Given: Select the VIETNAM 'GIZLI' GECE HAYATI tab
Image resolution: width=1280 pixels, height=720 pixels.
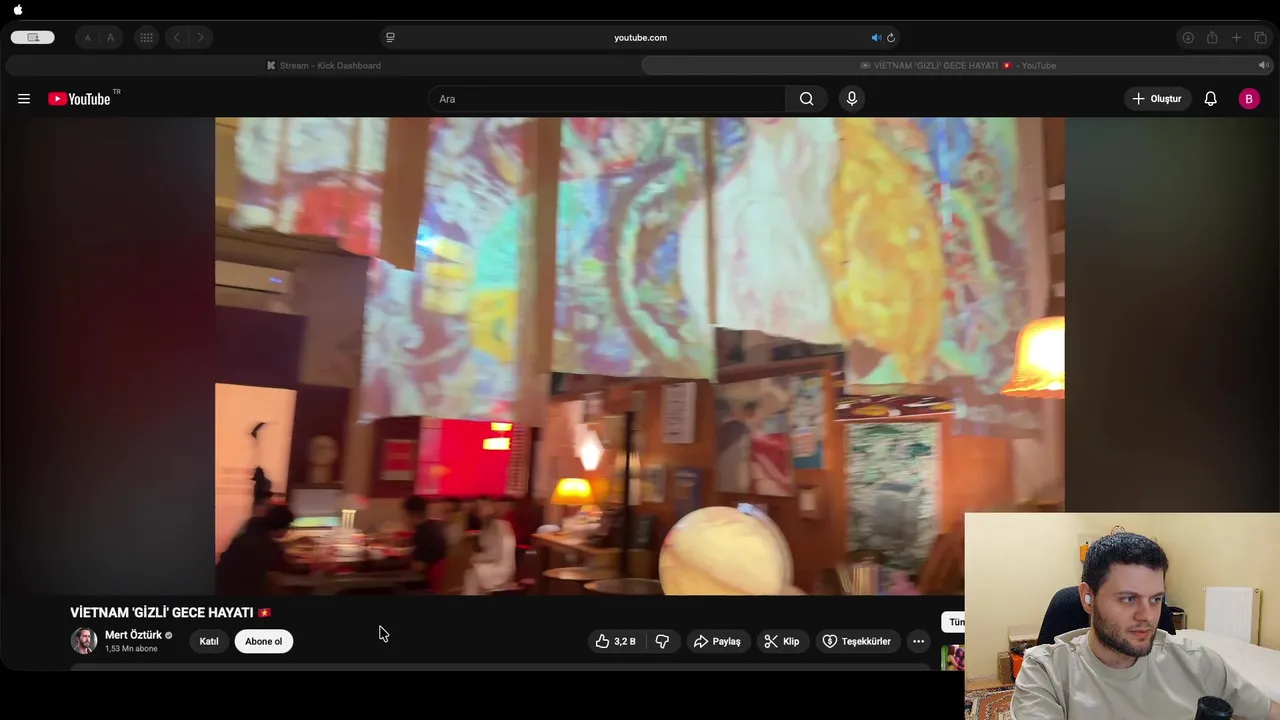Looking at the screenshot, I should [957, 66].
